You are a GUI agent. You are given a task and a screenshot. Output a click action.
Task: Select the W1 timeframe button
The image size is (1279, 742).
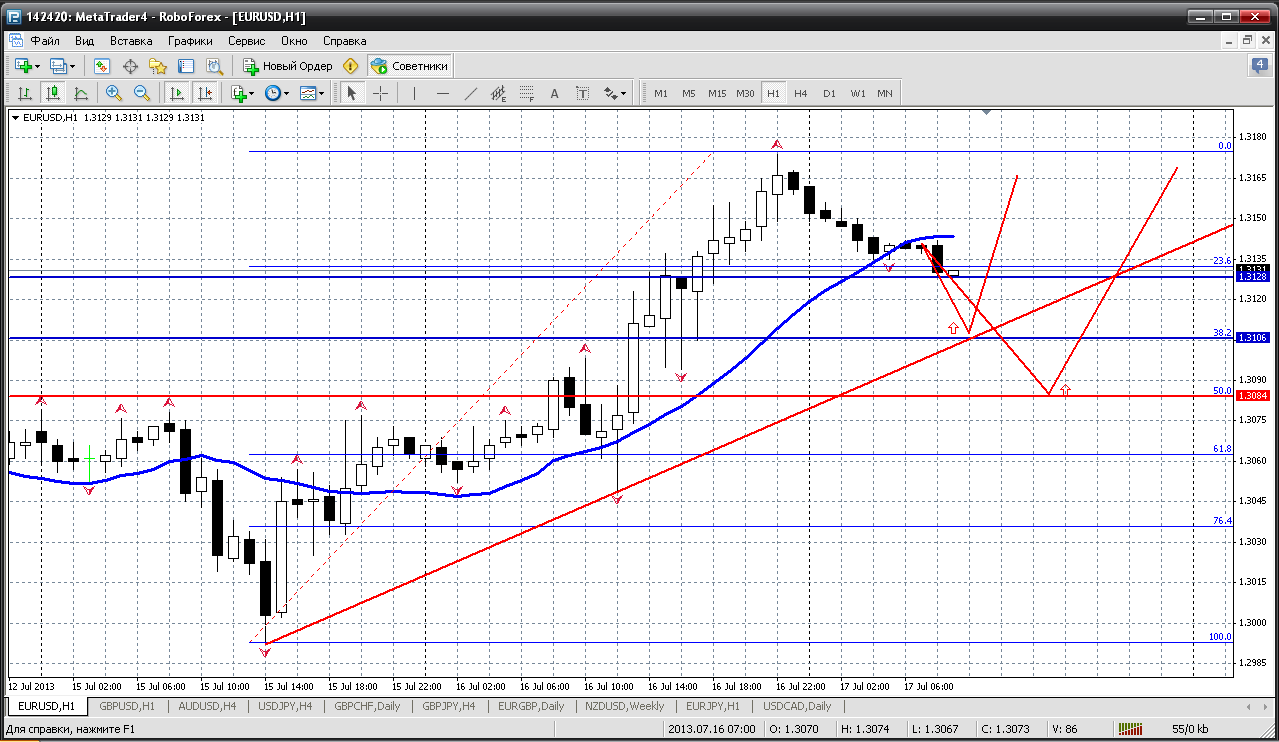click(x=858, y=93)
